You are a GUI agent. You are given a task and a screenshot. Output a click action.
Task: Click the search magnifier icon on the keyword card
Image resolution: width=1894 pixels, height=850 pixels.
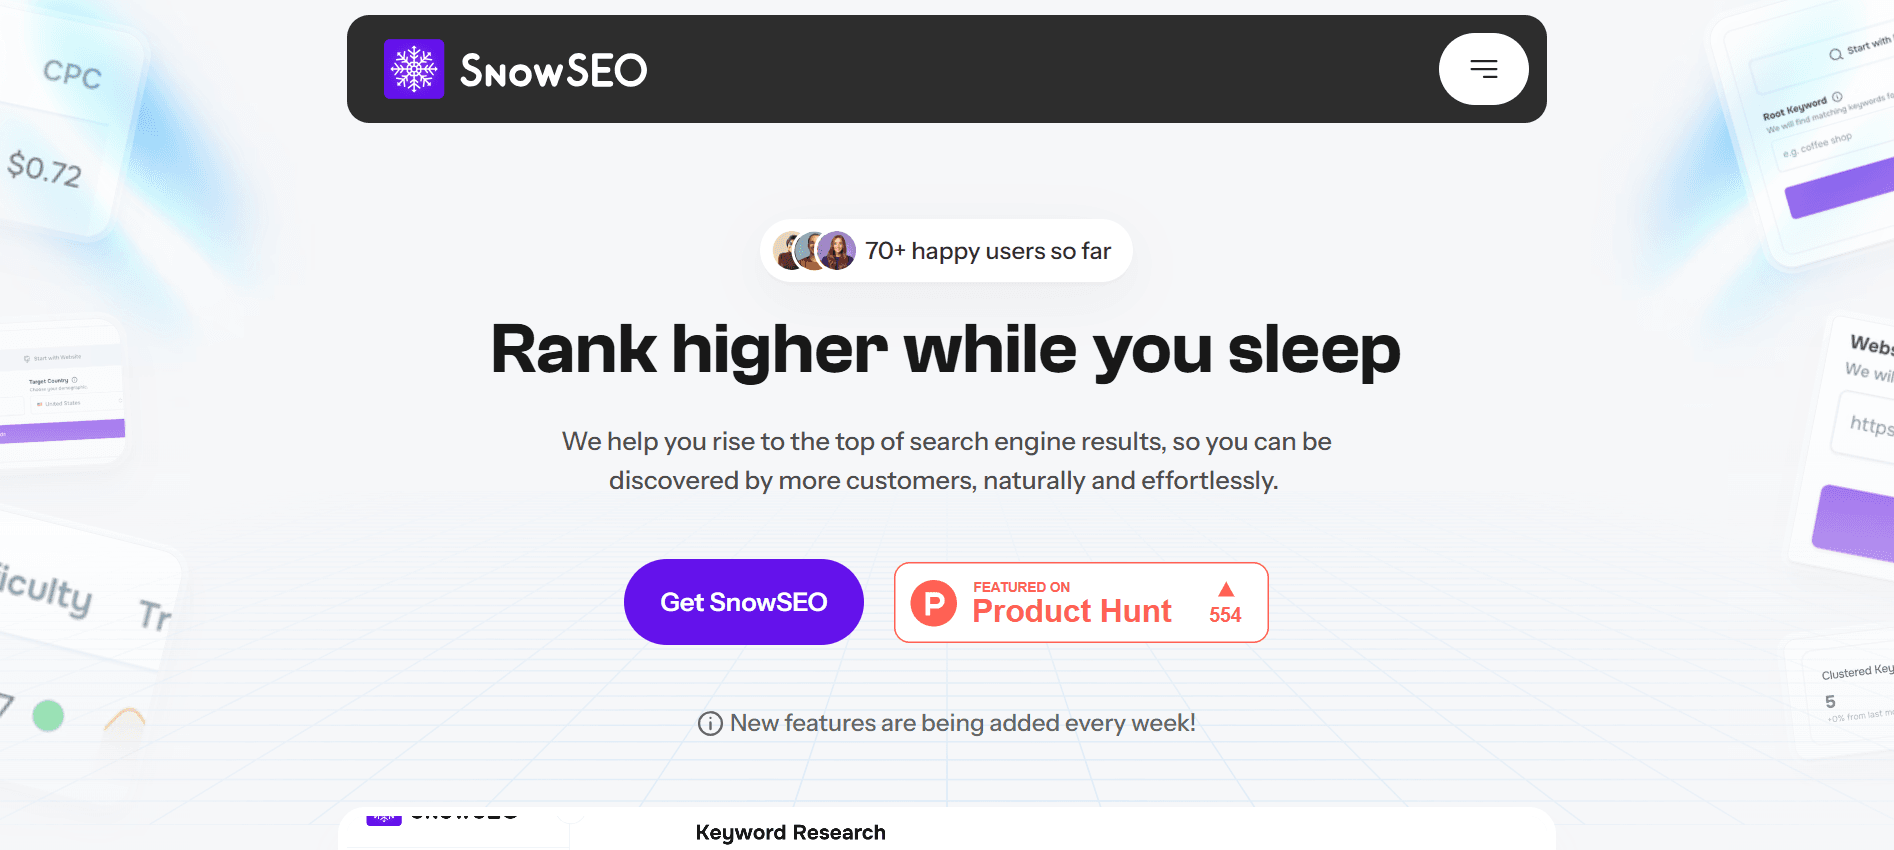[1835, 54]
